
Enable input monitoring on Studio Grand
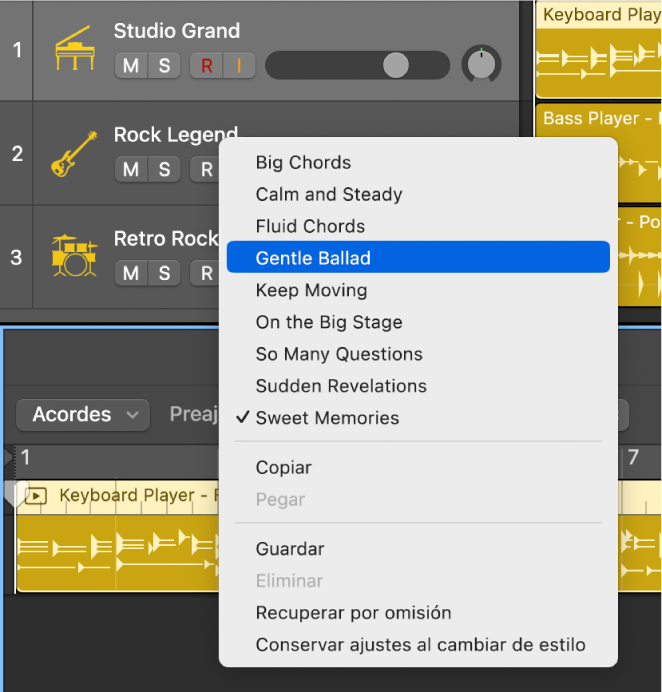click(x=239, y=66)
